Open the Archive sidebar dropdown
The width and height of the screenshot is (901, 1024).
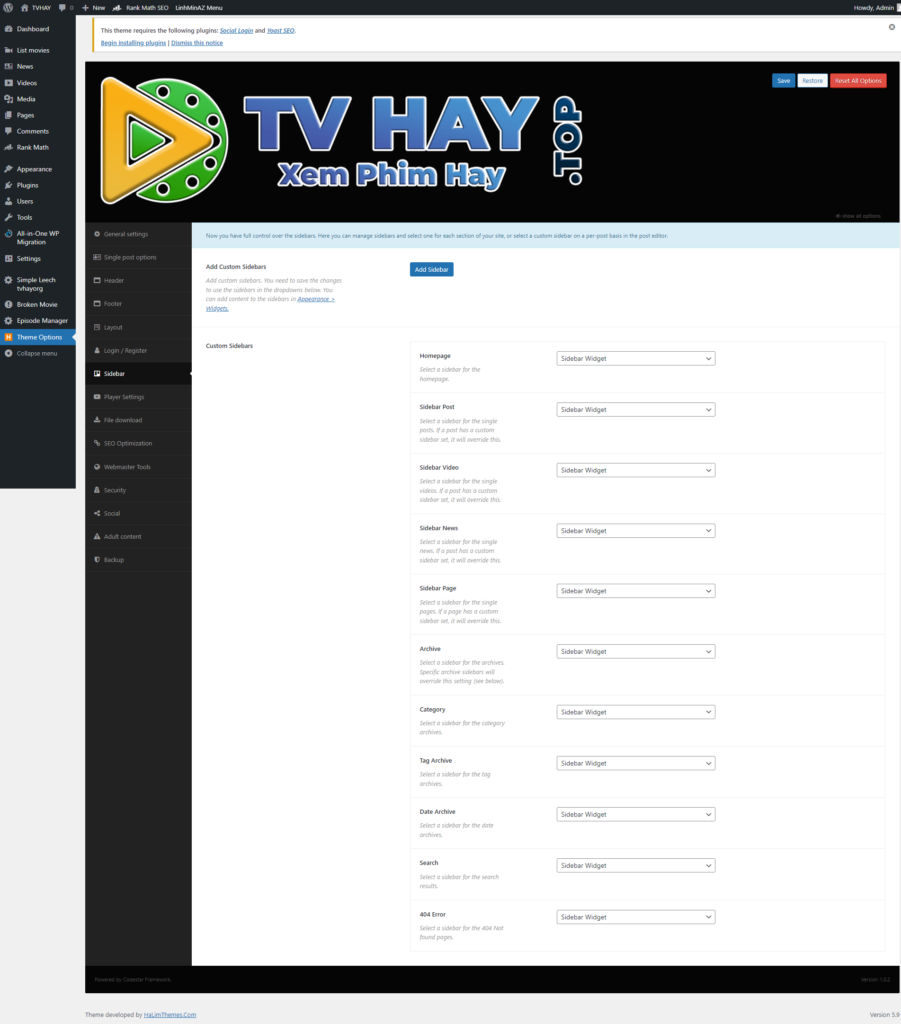pos(635,652)
